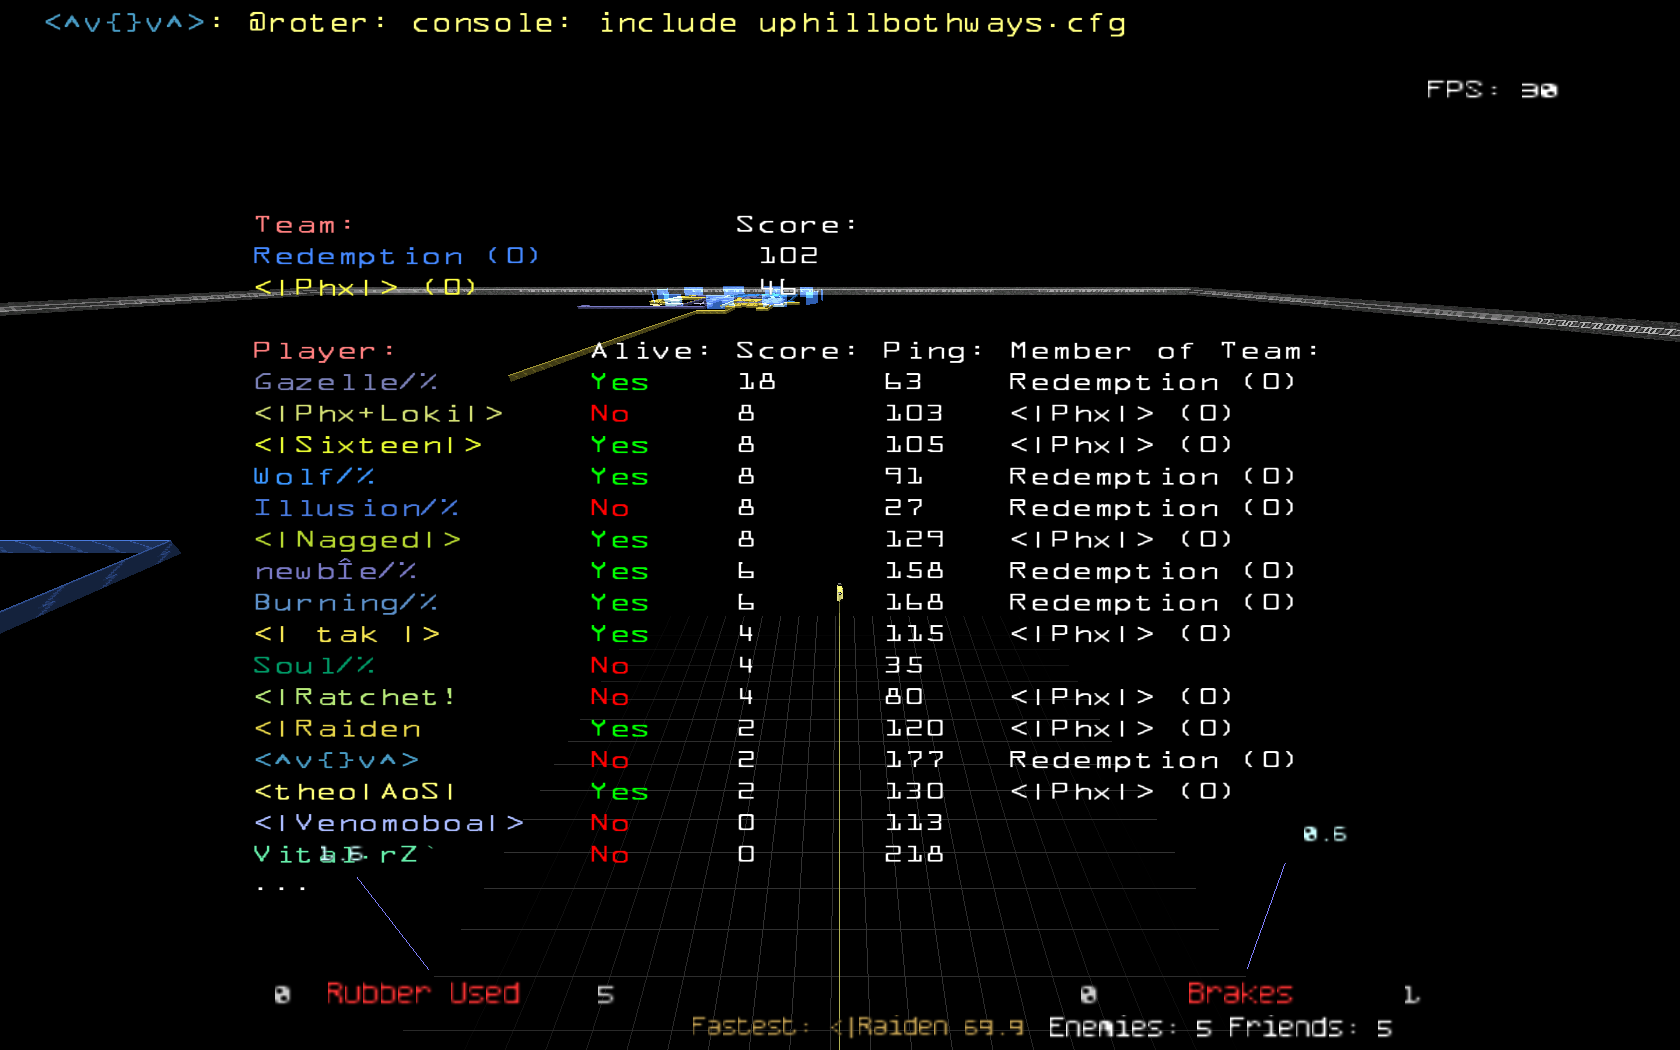
Task: Click the Alive column header
Action: tap(650, 351)
